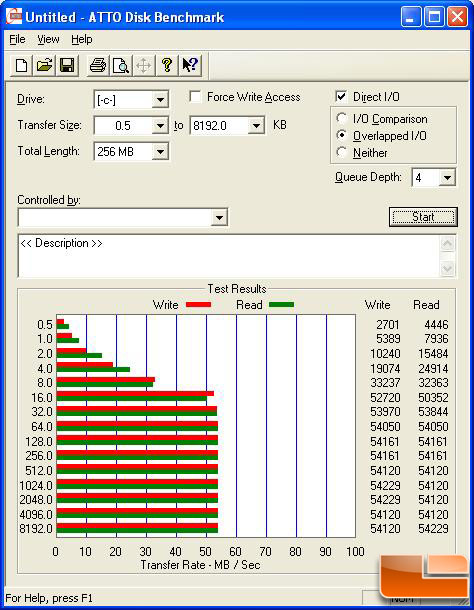Image resolution: width=474 pixels, height=610 pixels.
Task: Uncheck the Direct I/O checkbox
Action: click(x=341, y=96)
